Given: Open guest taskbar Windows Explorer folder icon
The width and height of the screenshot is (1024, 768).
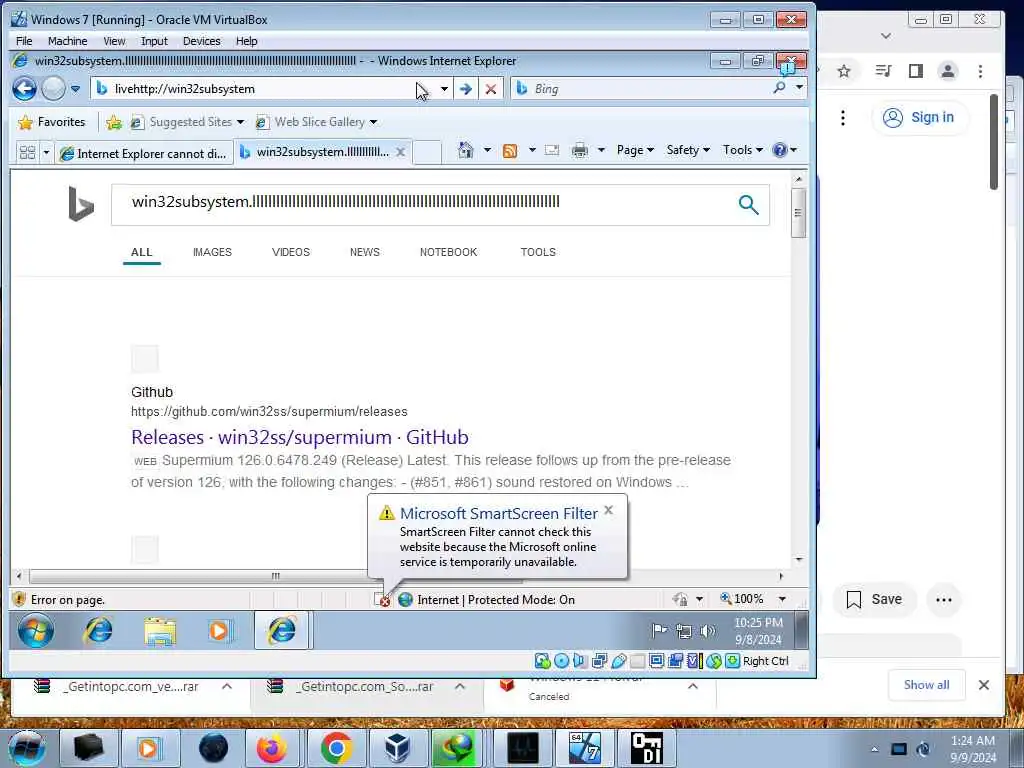Looking at the screenshot, I should coord(160,631).
